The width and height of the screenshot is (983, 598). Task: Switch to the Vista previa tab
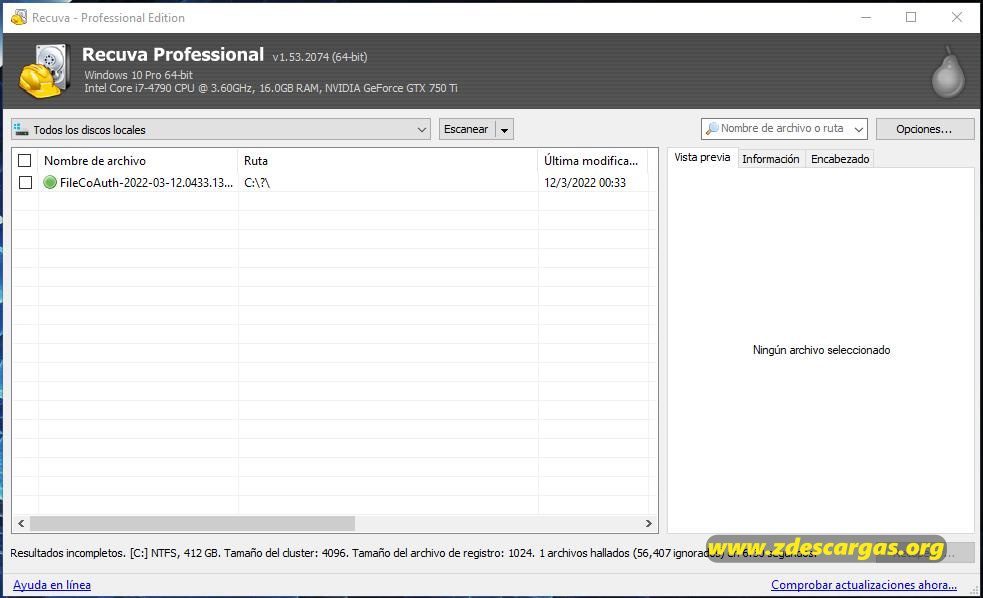pyautogui.click(x=702, y=157)
